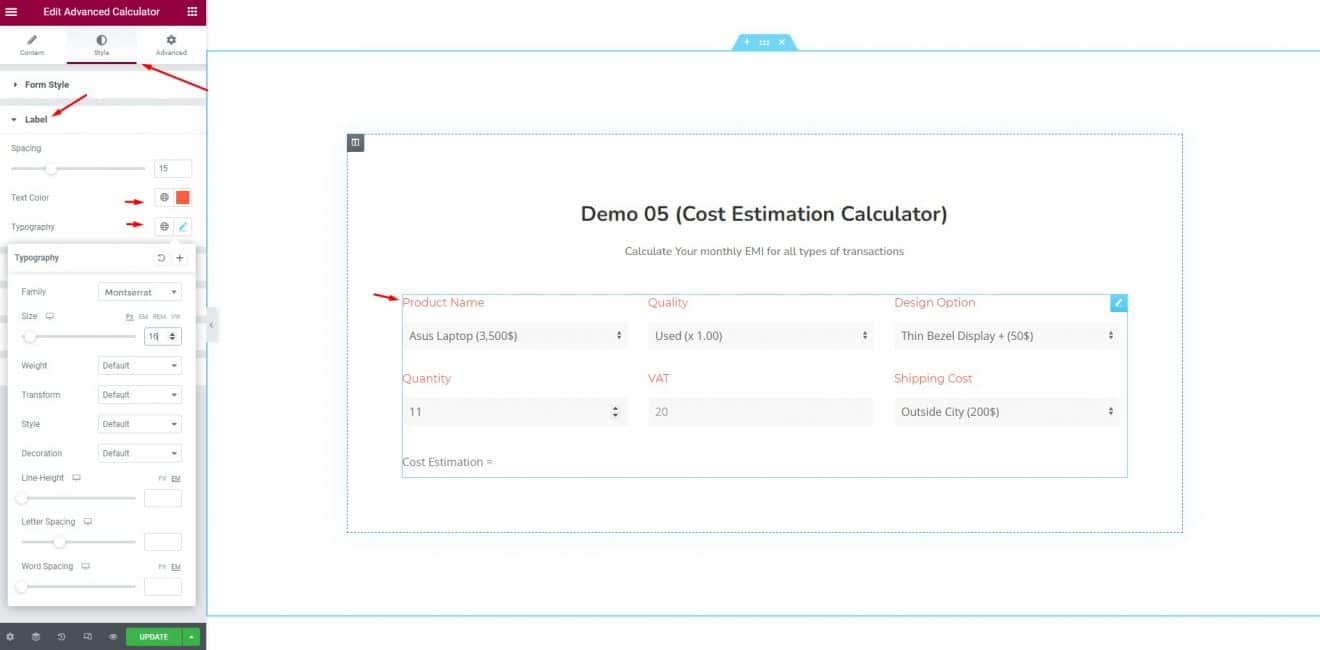
Task: Open the Family dropdown showing Montserrat
Action: tap(139, 291)
